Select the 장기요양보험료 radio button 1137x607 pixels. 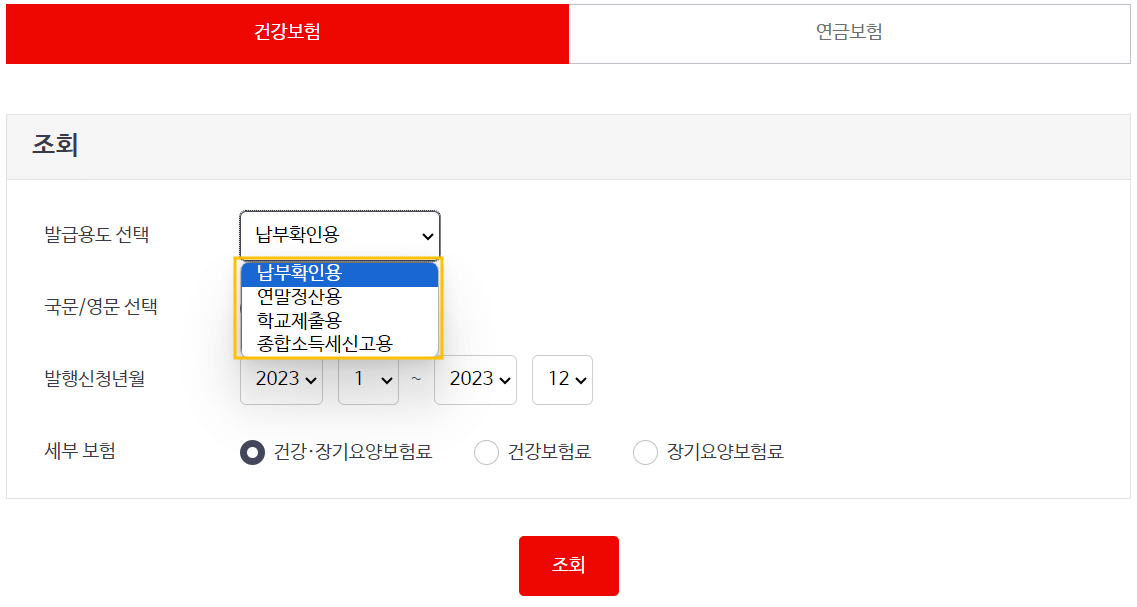(645, 452)
